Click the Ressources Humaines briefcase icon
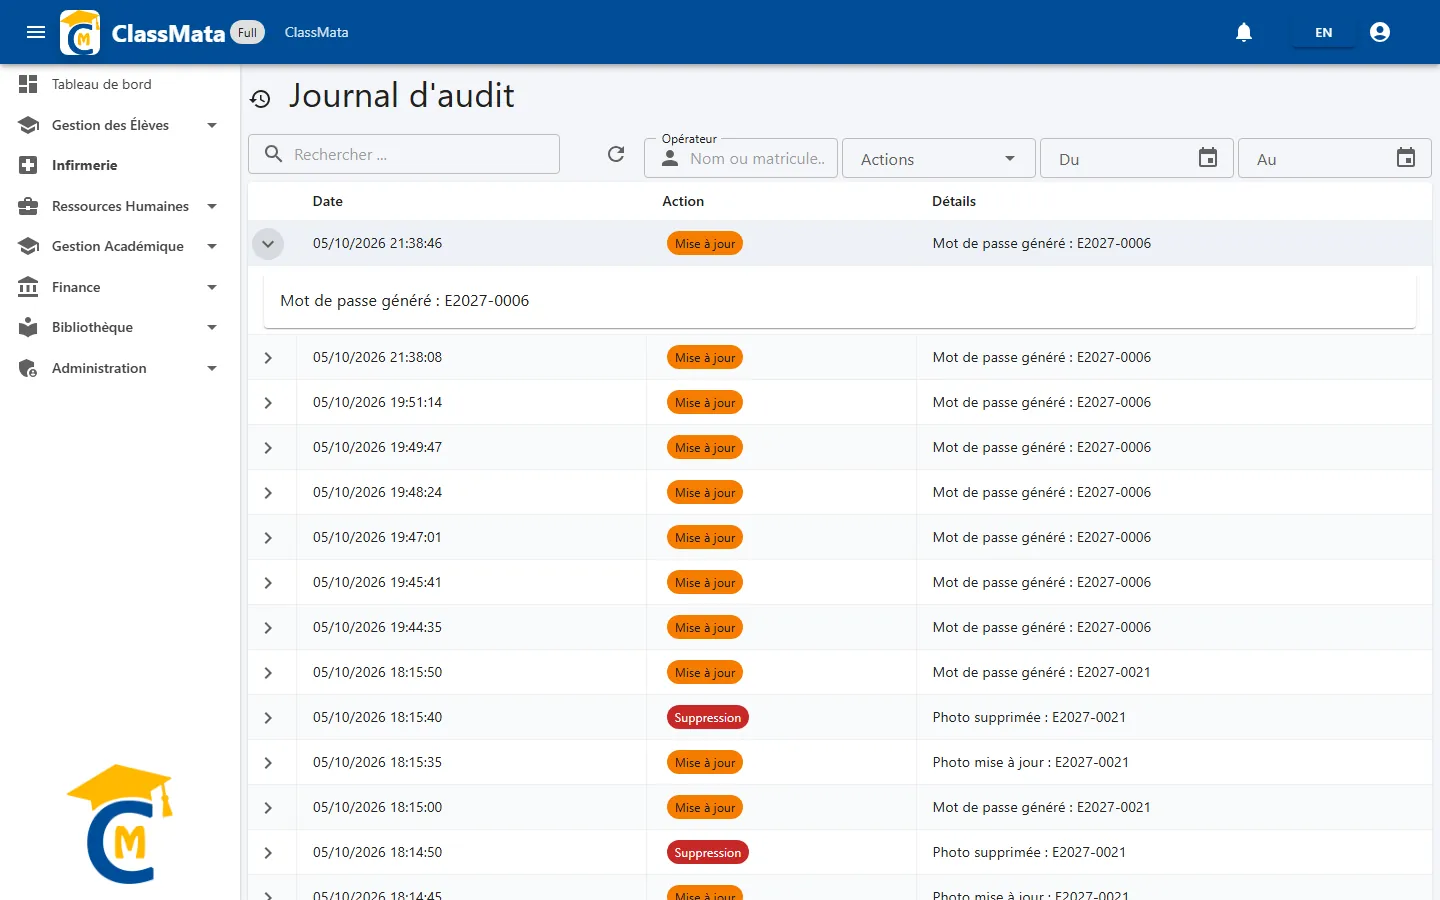 coord(28,206)
